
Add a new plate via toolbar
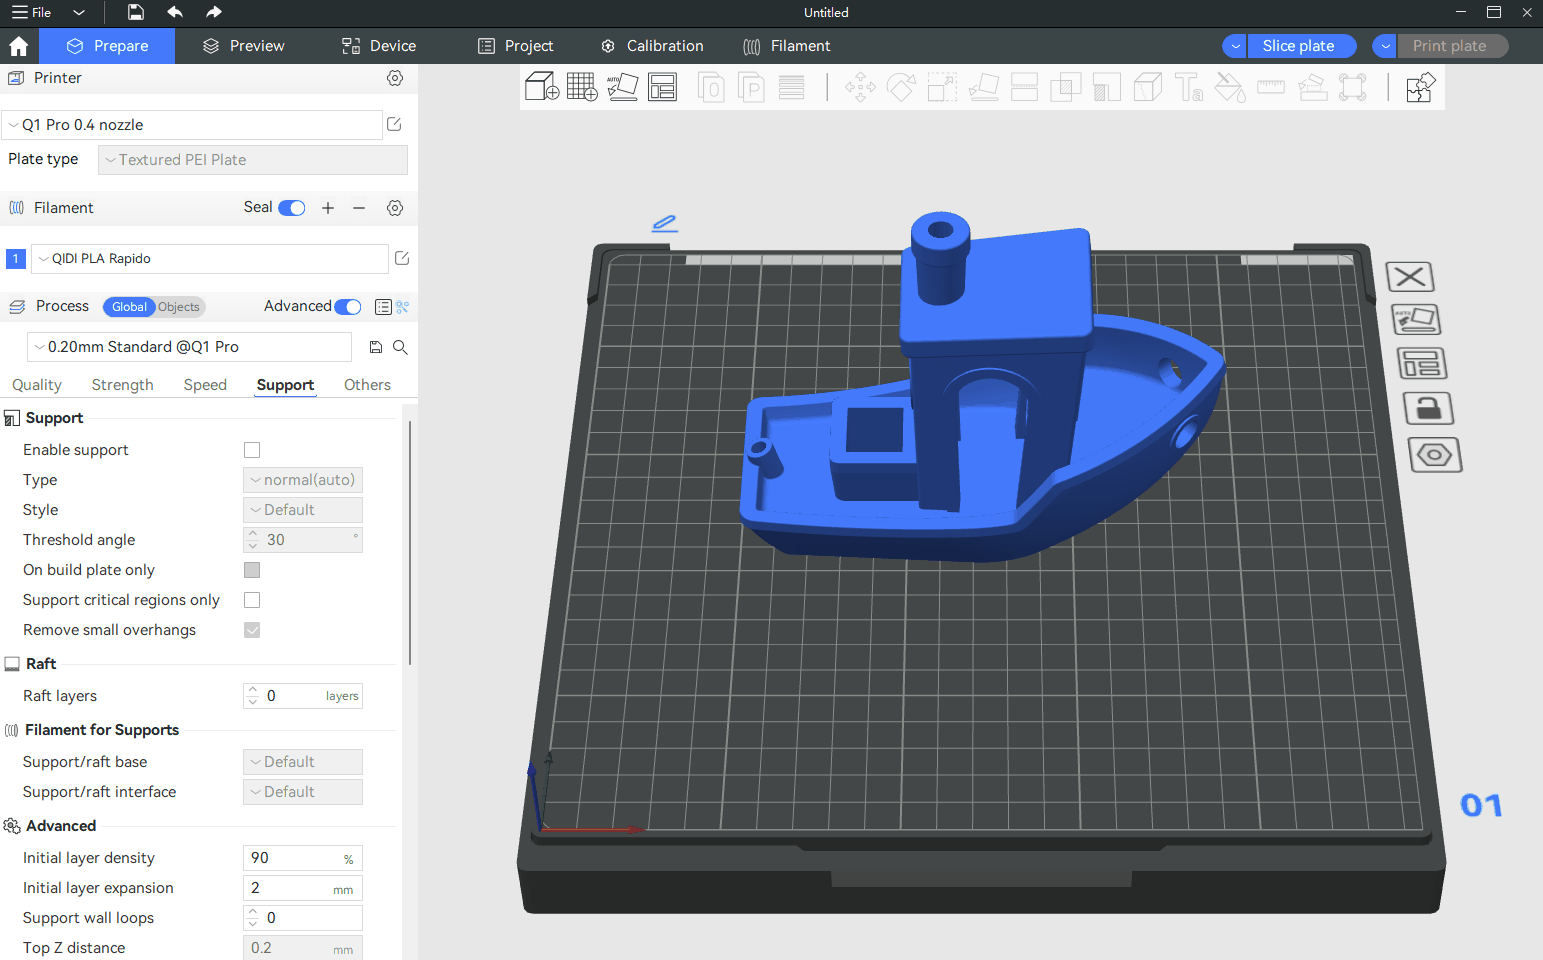[x=581, y=87]
